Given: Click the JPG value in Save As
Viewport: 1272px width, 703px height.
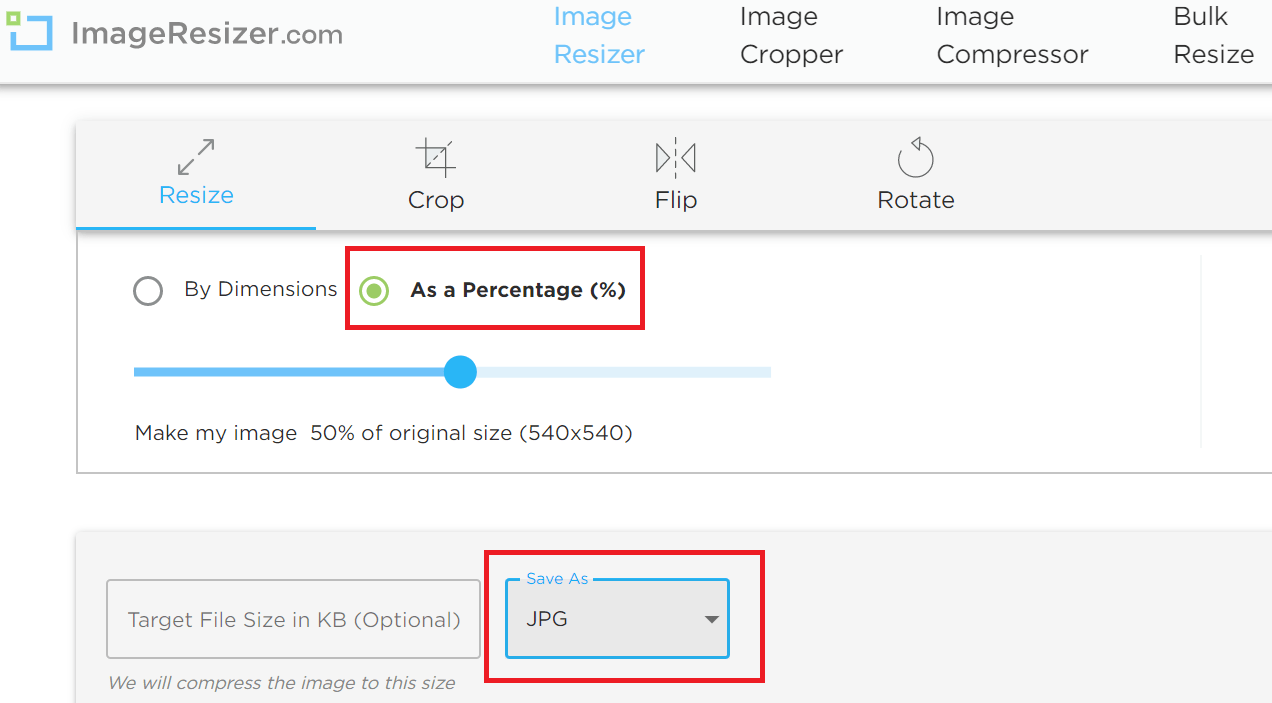Looking at the screenshot, I should tap(547, 619).
